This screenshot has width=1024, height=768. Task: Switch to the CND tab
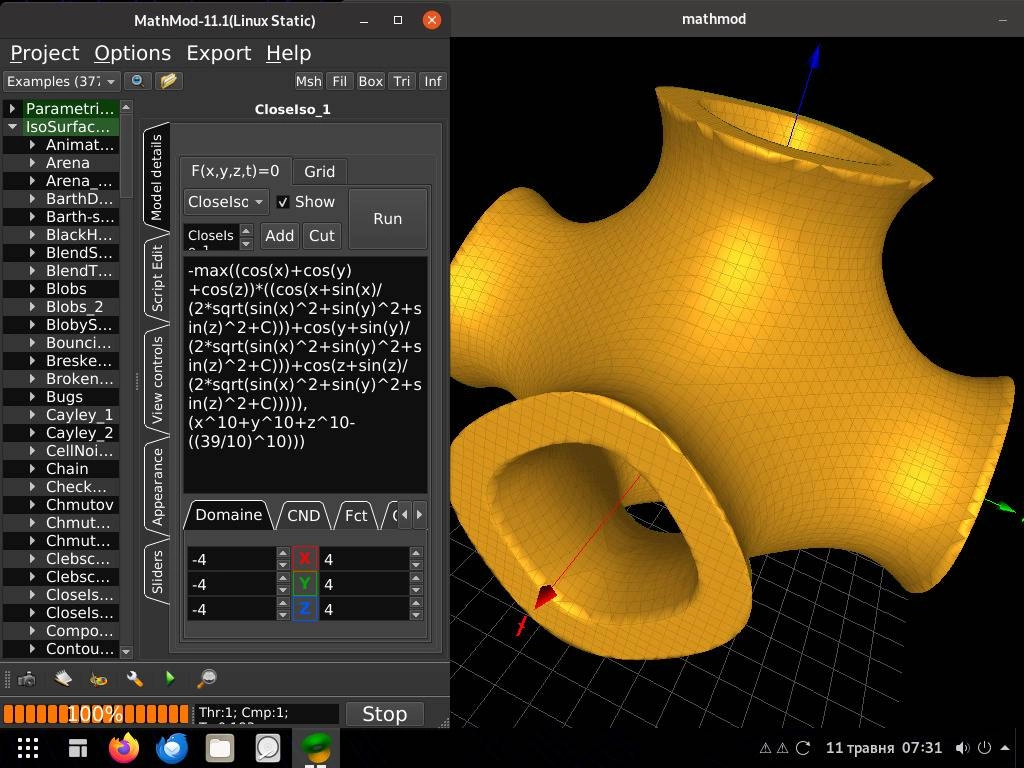point(304,515)
